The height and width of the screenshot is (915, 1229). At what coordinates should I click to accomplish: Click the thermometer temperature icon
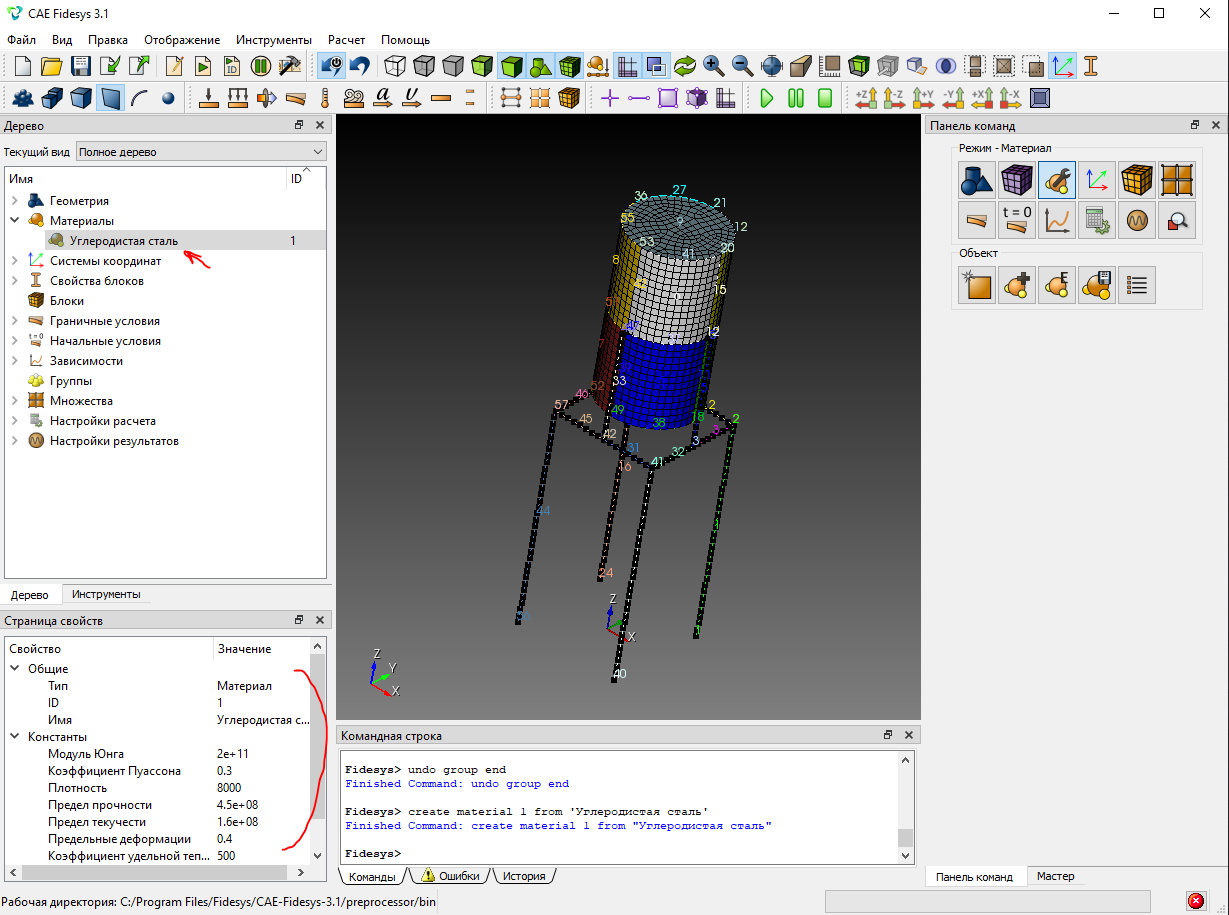pyautogui.click(x=324, y=98)
